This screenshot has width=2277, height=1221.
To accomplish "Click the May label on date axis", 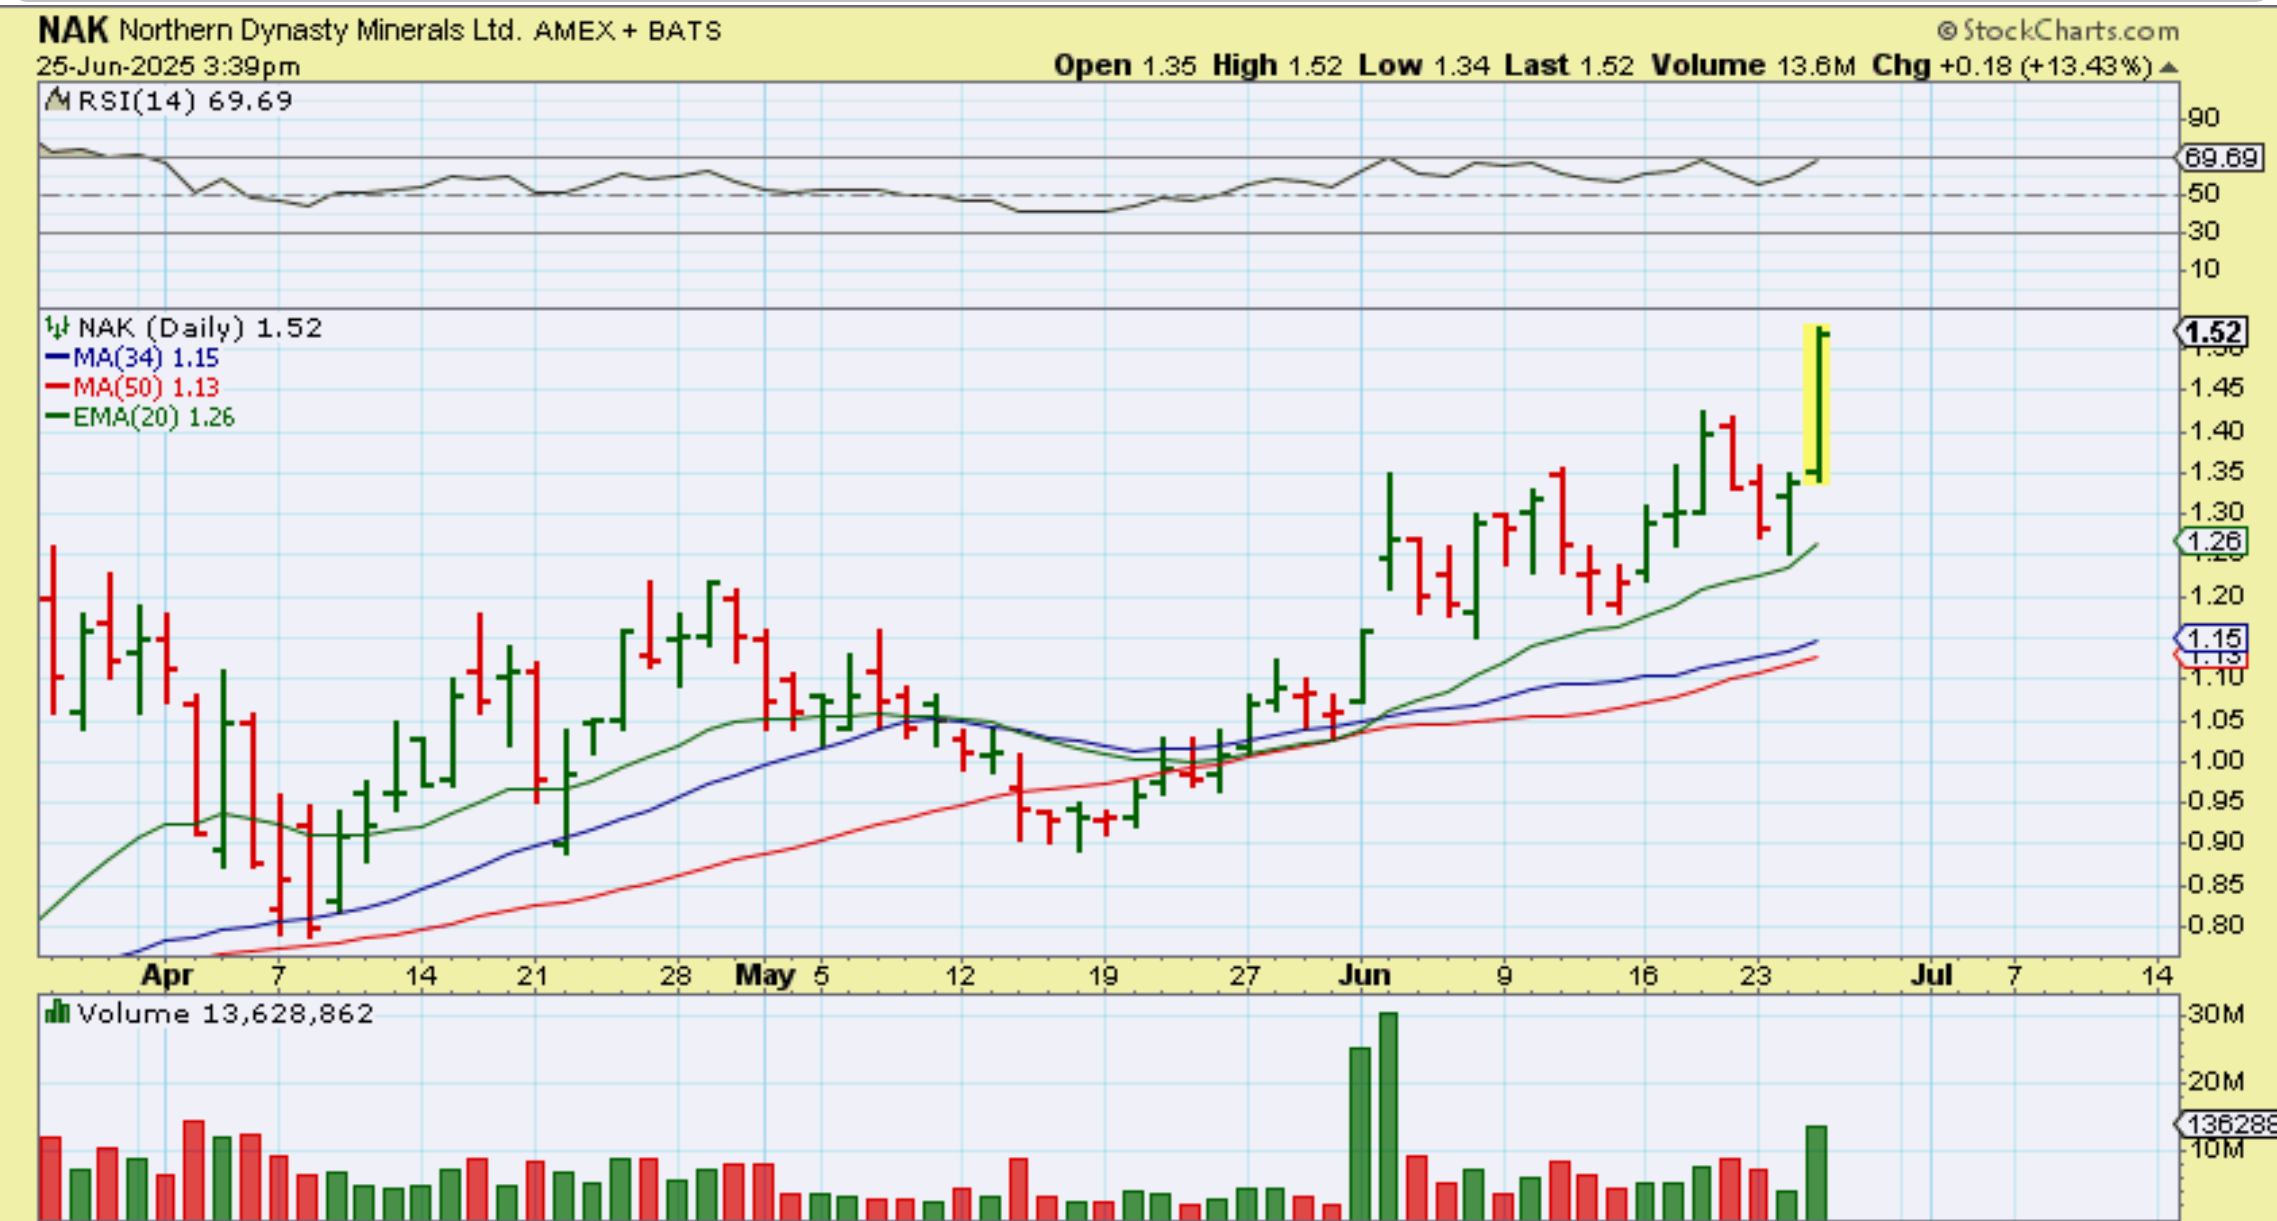I will (765, 975).
